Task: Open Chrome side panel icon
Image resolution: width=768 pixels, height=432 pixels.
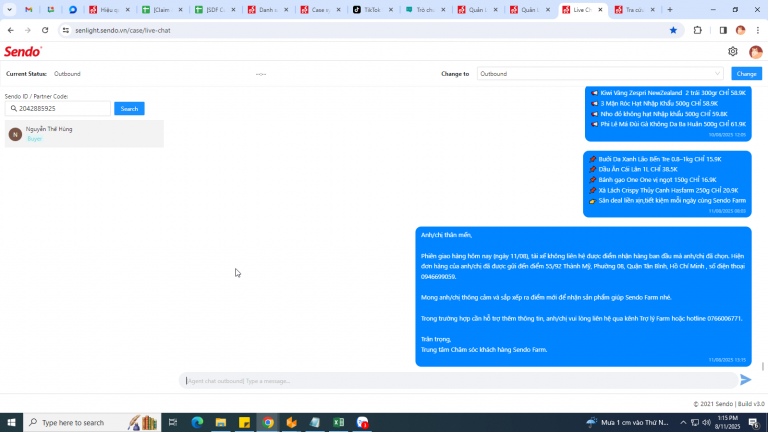Action: [723, 30]
